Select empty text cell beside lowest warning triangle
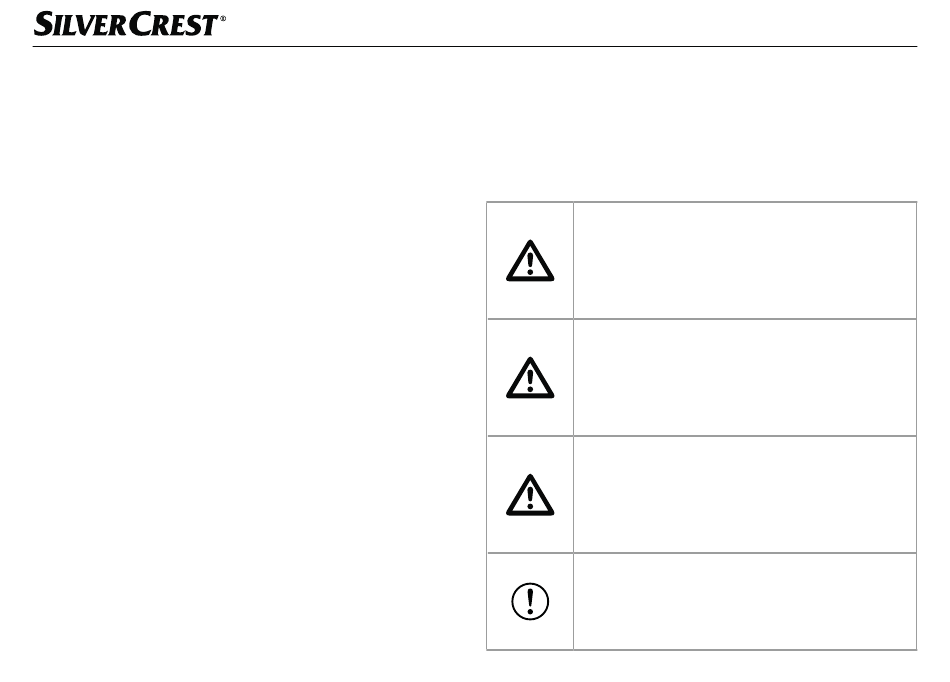The height and width of the screenshot is (682, 950). 745,494
